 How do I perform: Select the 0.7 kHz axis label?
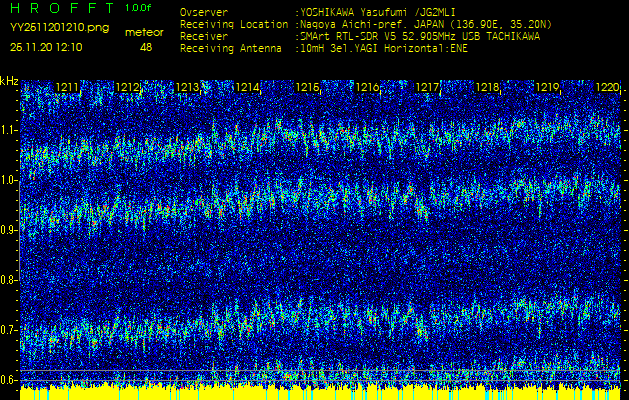tap(9, 329)
